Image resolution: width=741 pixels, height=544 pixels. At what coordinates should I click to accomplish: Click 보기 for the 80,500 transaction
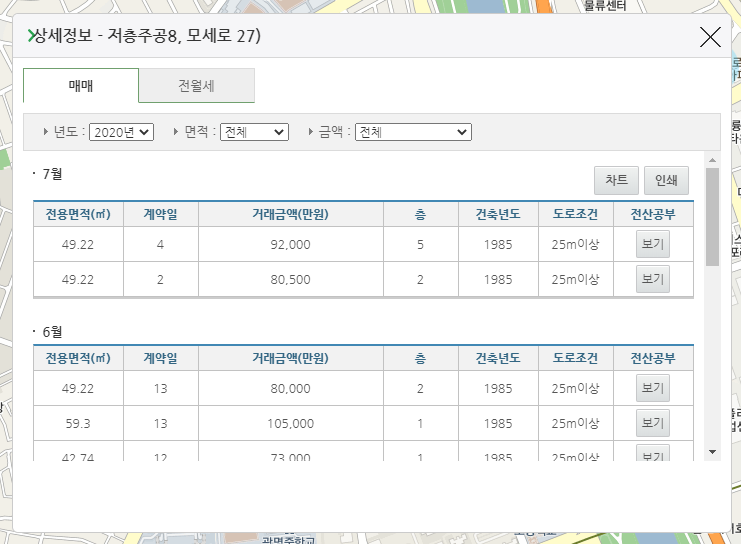click(653, 279)
